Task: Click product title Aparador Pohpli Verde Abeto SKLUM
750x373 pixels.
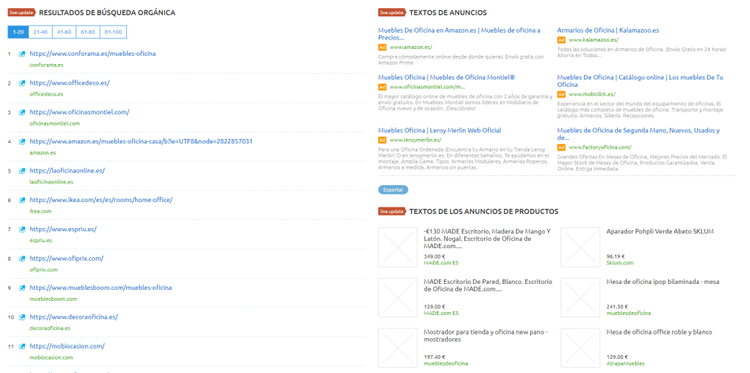Action: [660, 231]
